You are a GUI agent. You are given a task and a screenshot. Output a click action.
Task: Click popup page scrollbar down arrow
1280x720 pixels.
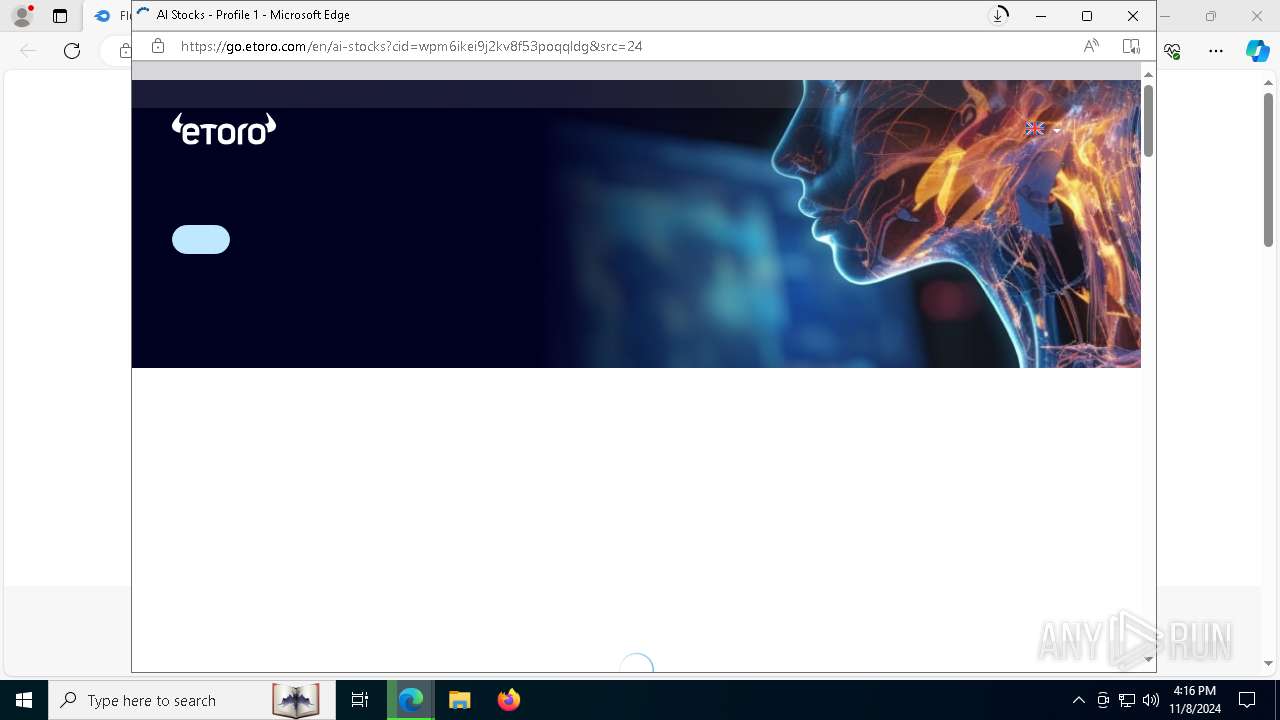pos(1148,659)
